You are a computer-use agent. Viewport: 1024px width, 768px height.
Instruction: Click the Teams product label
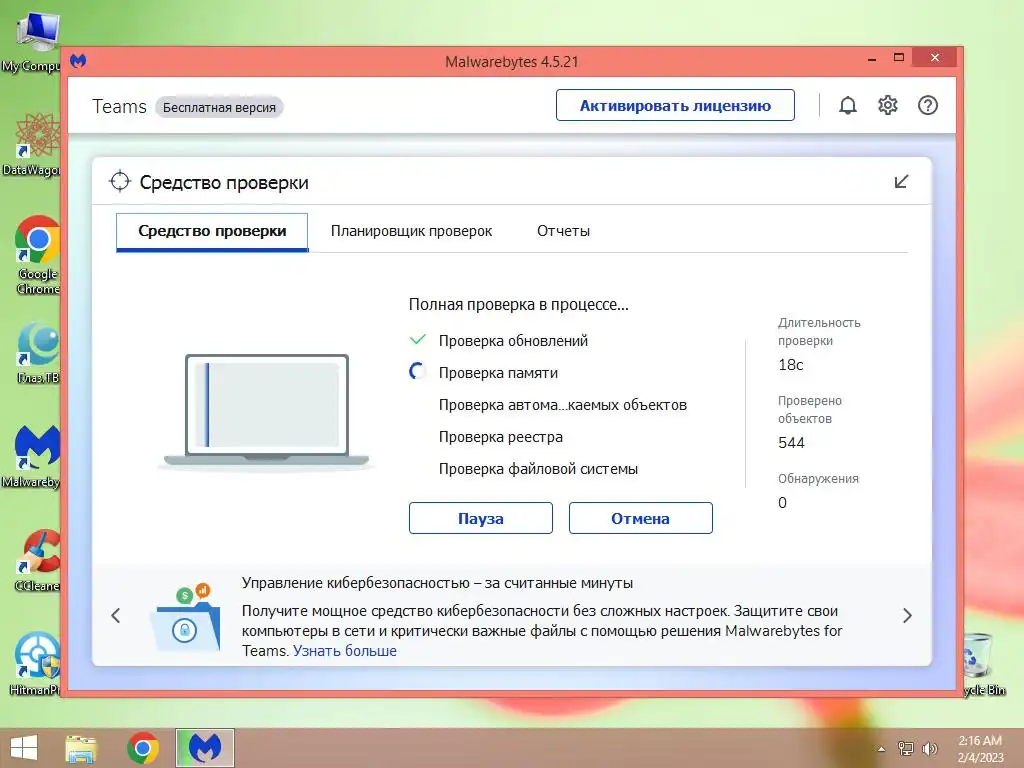click(x=120, y=106)
